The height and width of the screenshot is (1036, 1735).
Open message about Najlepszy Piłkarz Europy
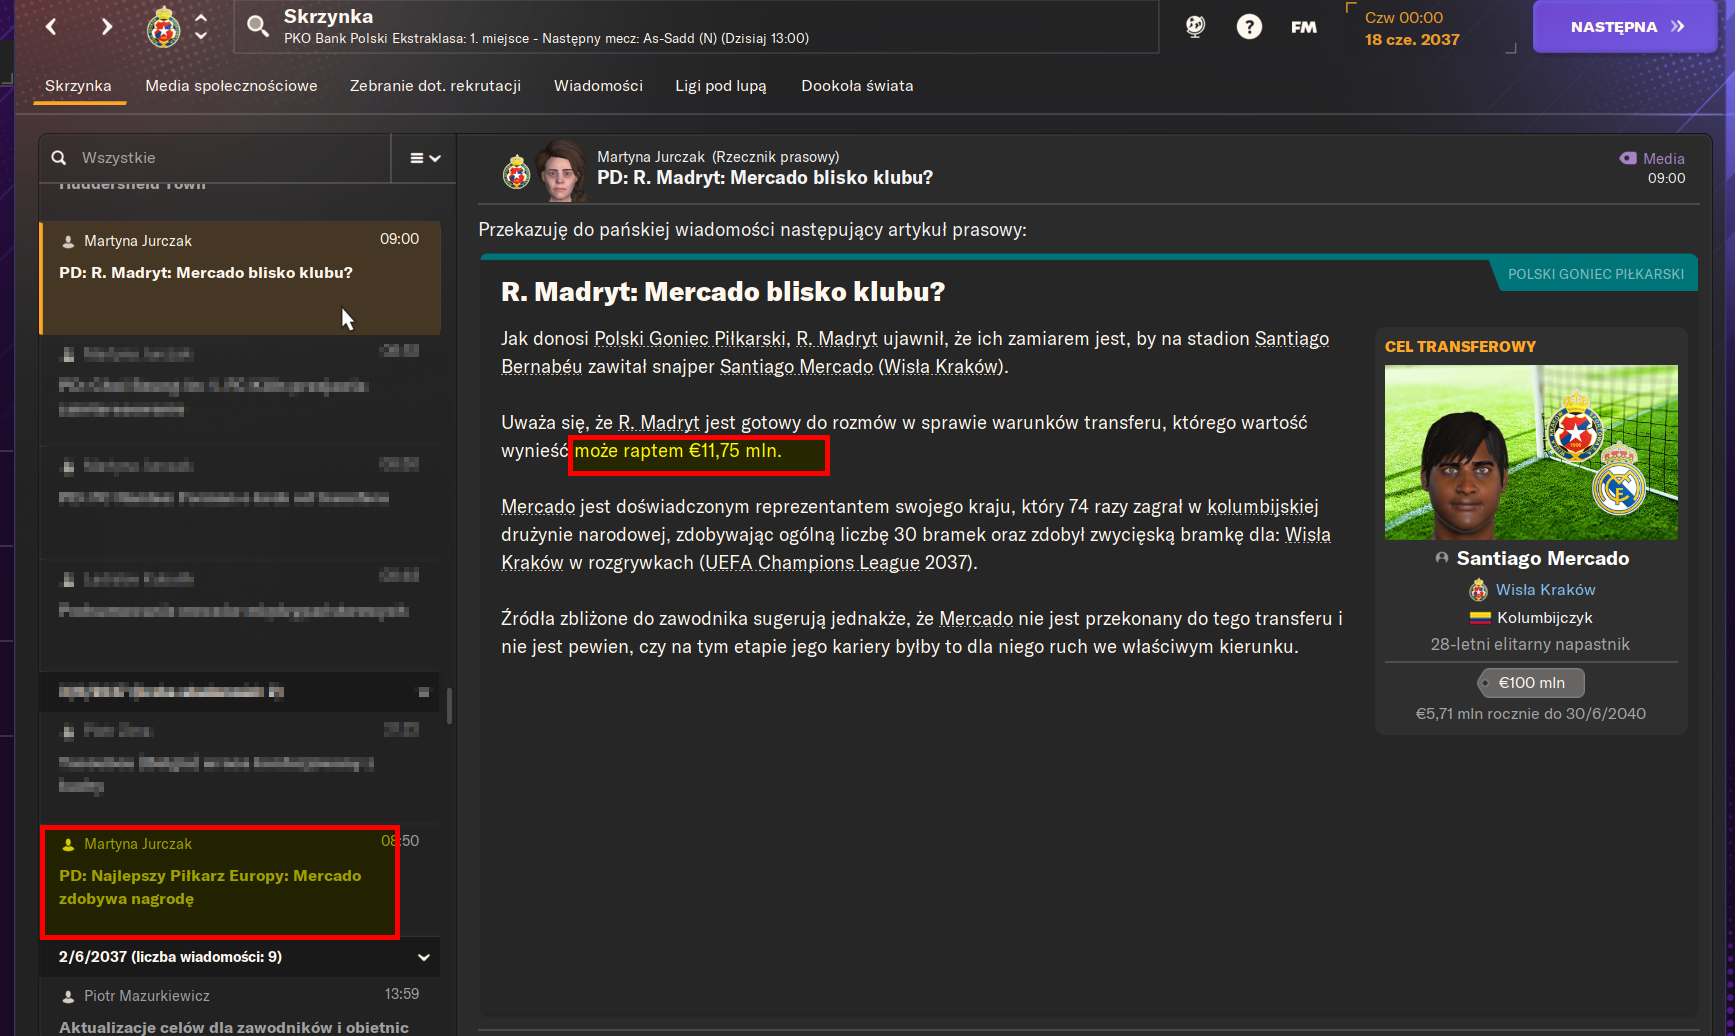pyautogui.click(x=220, y=882)
